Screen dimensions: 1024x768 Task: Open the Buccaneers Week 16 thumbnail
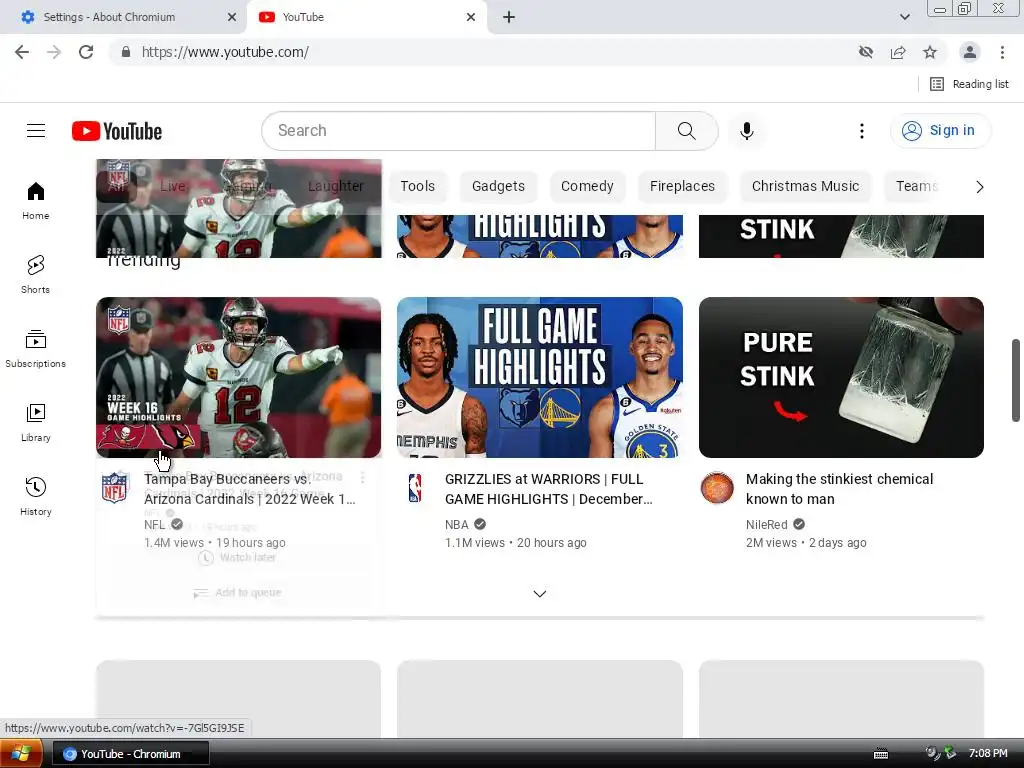238,377
